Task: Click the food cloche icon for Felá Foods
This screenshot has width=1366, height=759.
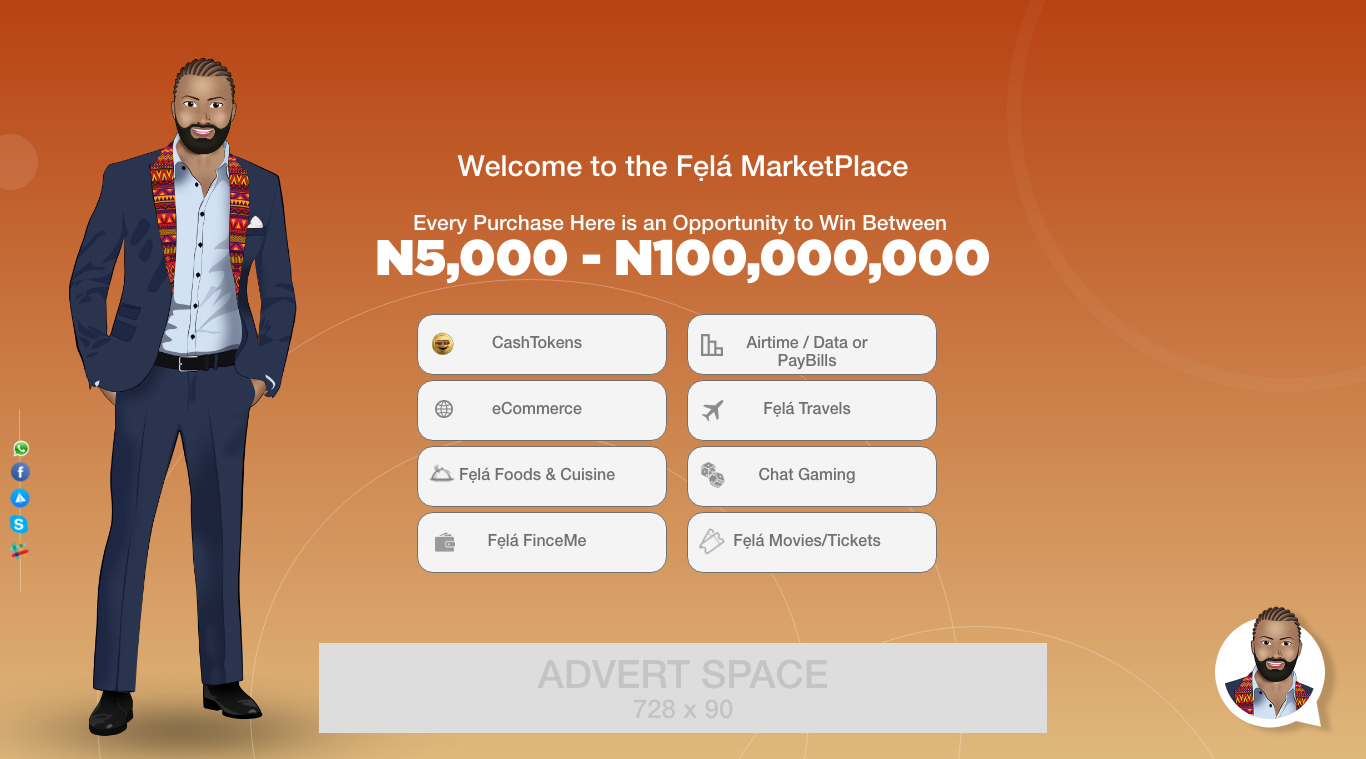Action: pyautogui.click(x=442, y=474)
